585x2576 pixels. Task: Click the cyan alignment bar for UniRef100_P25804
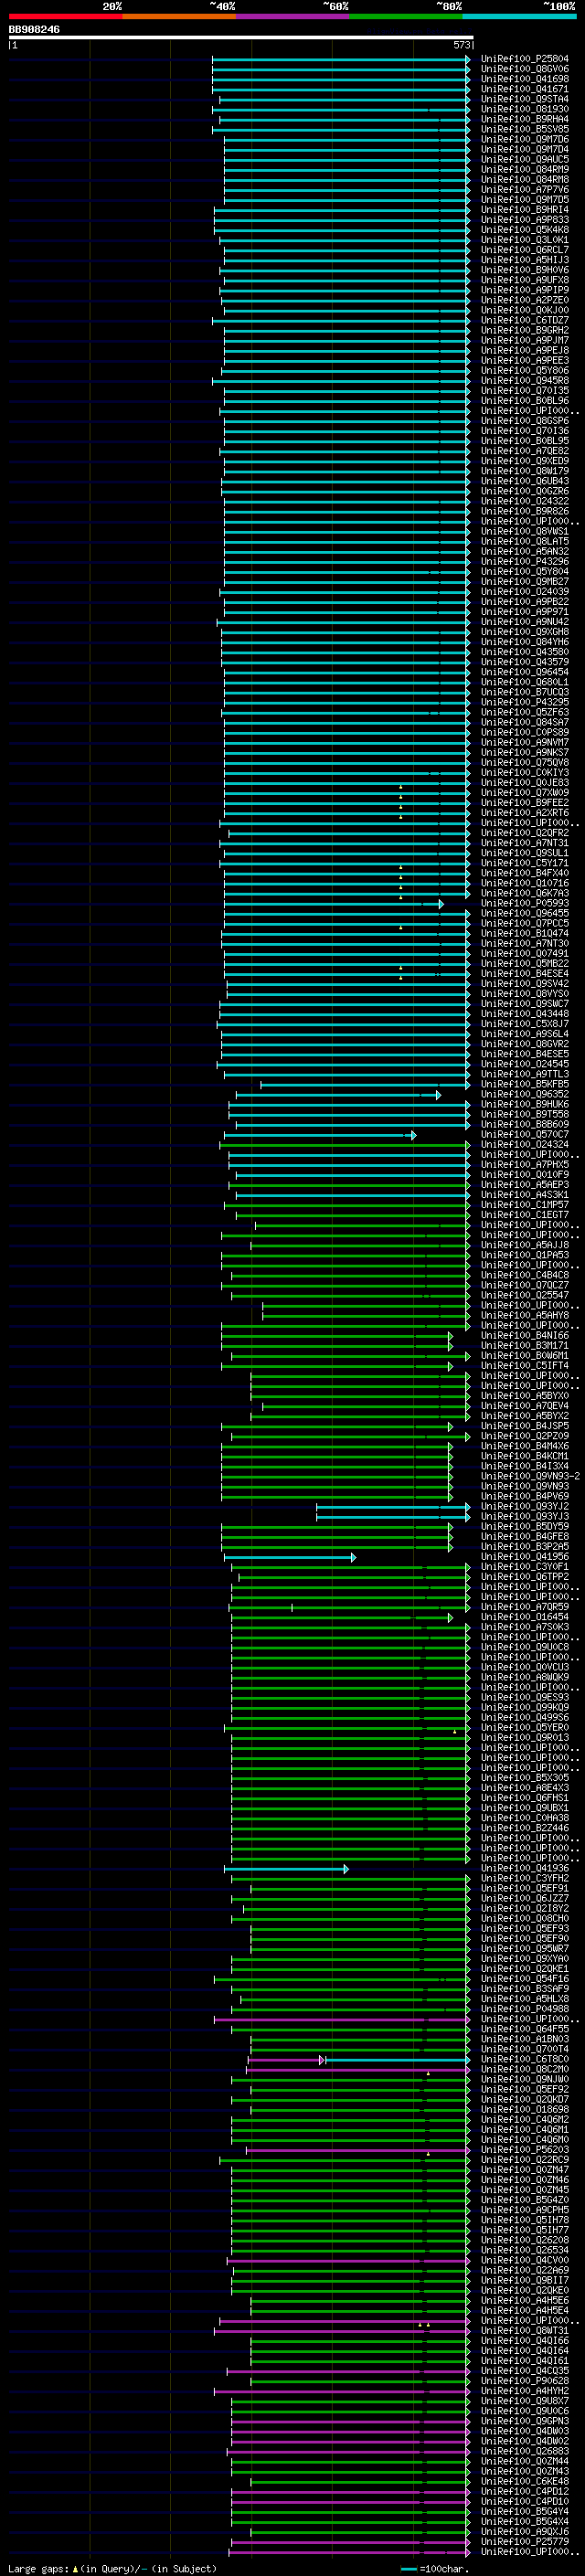coord(341,59)
